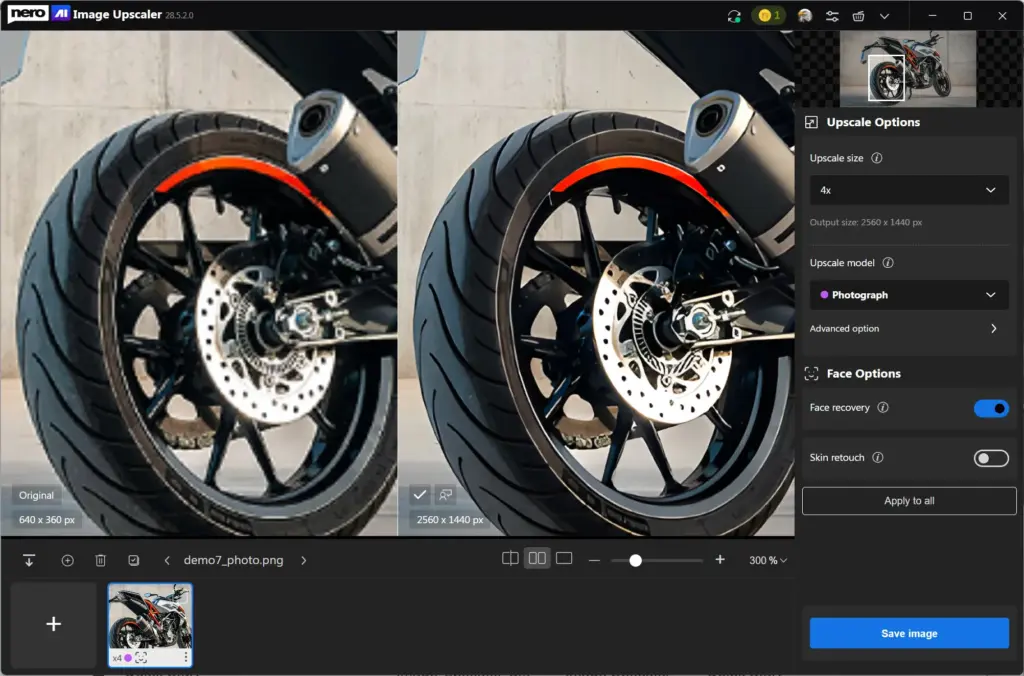Disable Face recovery
The height and width of the screenshot is (676, 1024).
pos(991,408)
